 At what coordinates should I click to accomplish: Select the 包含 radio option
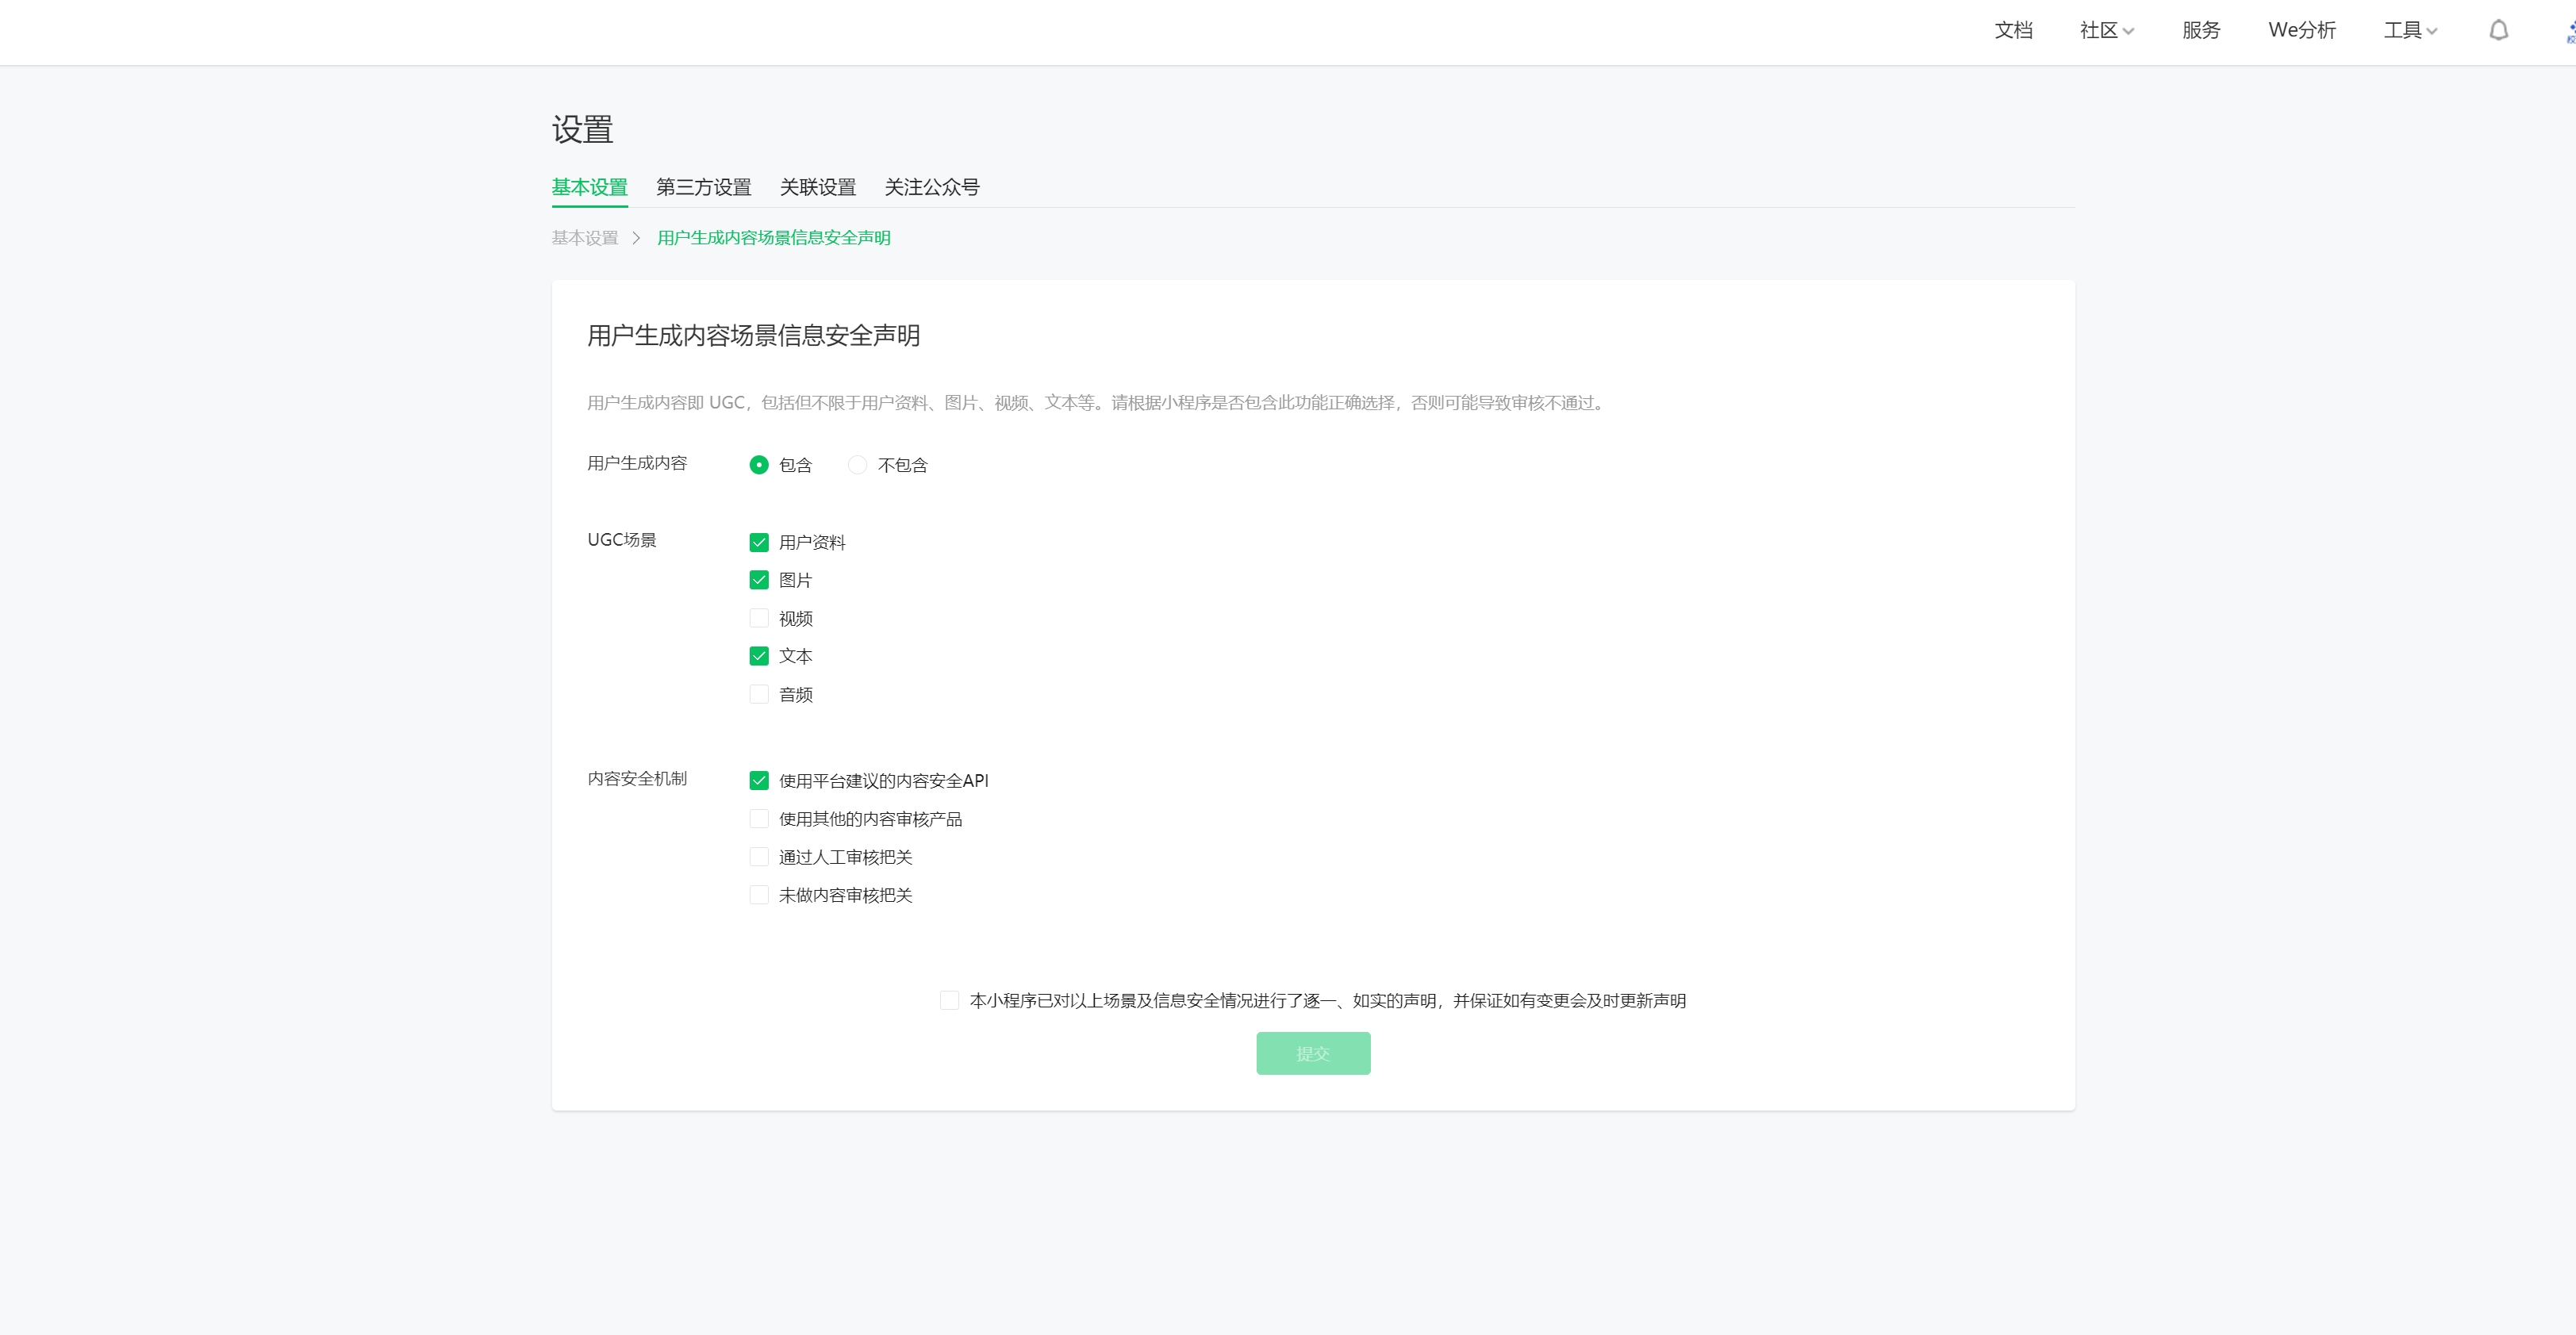point(759,465)
